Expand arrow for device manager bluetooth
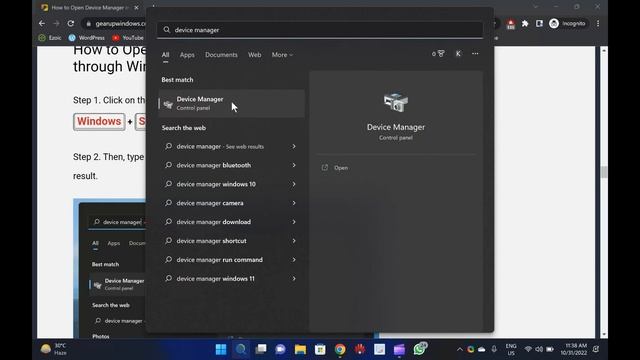This screenshot has height=360, width=640. tap(294, 165)
